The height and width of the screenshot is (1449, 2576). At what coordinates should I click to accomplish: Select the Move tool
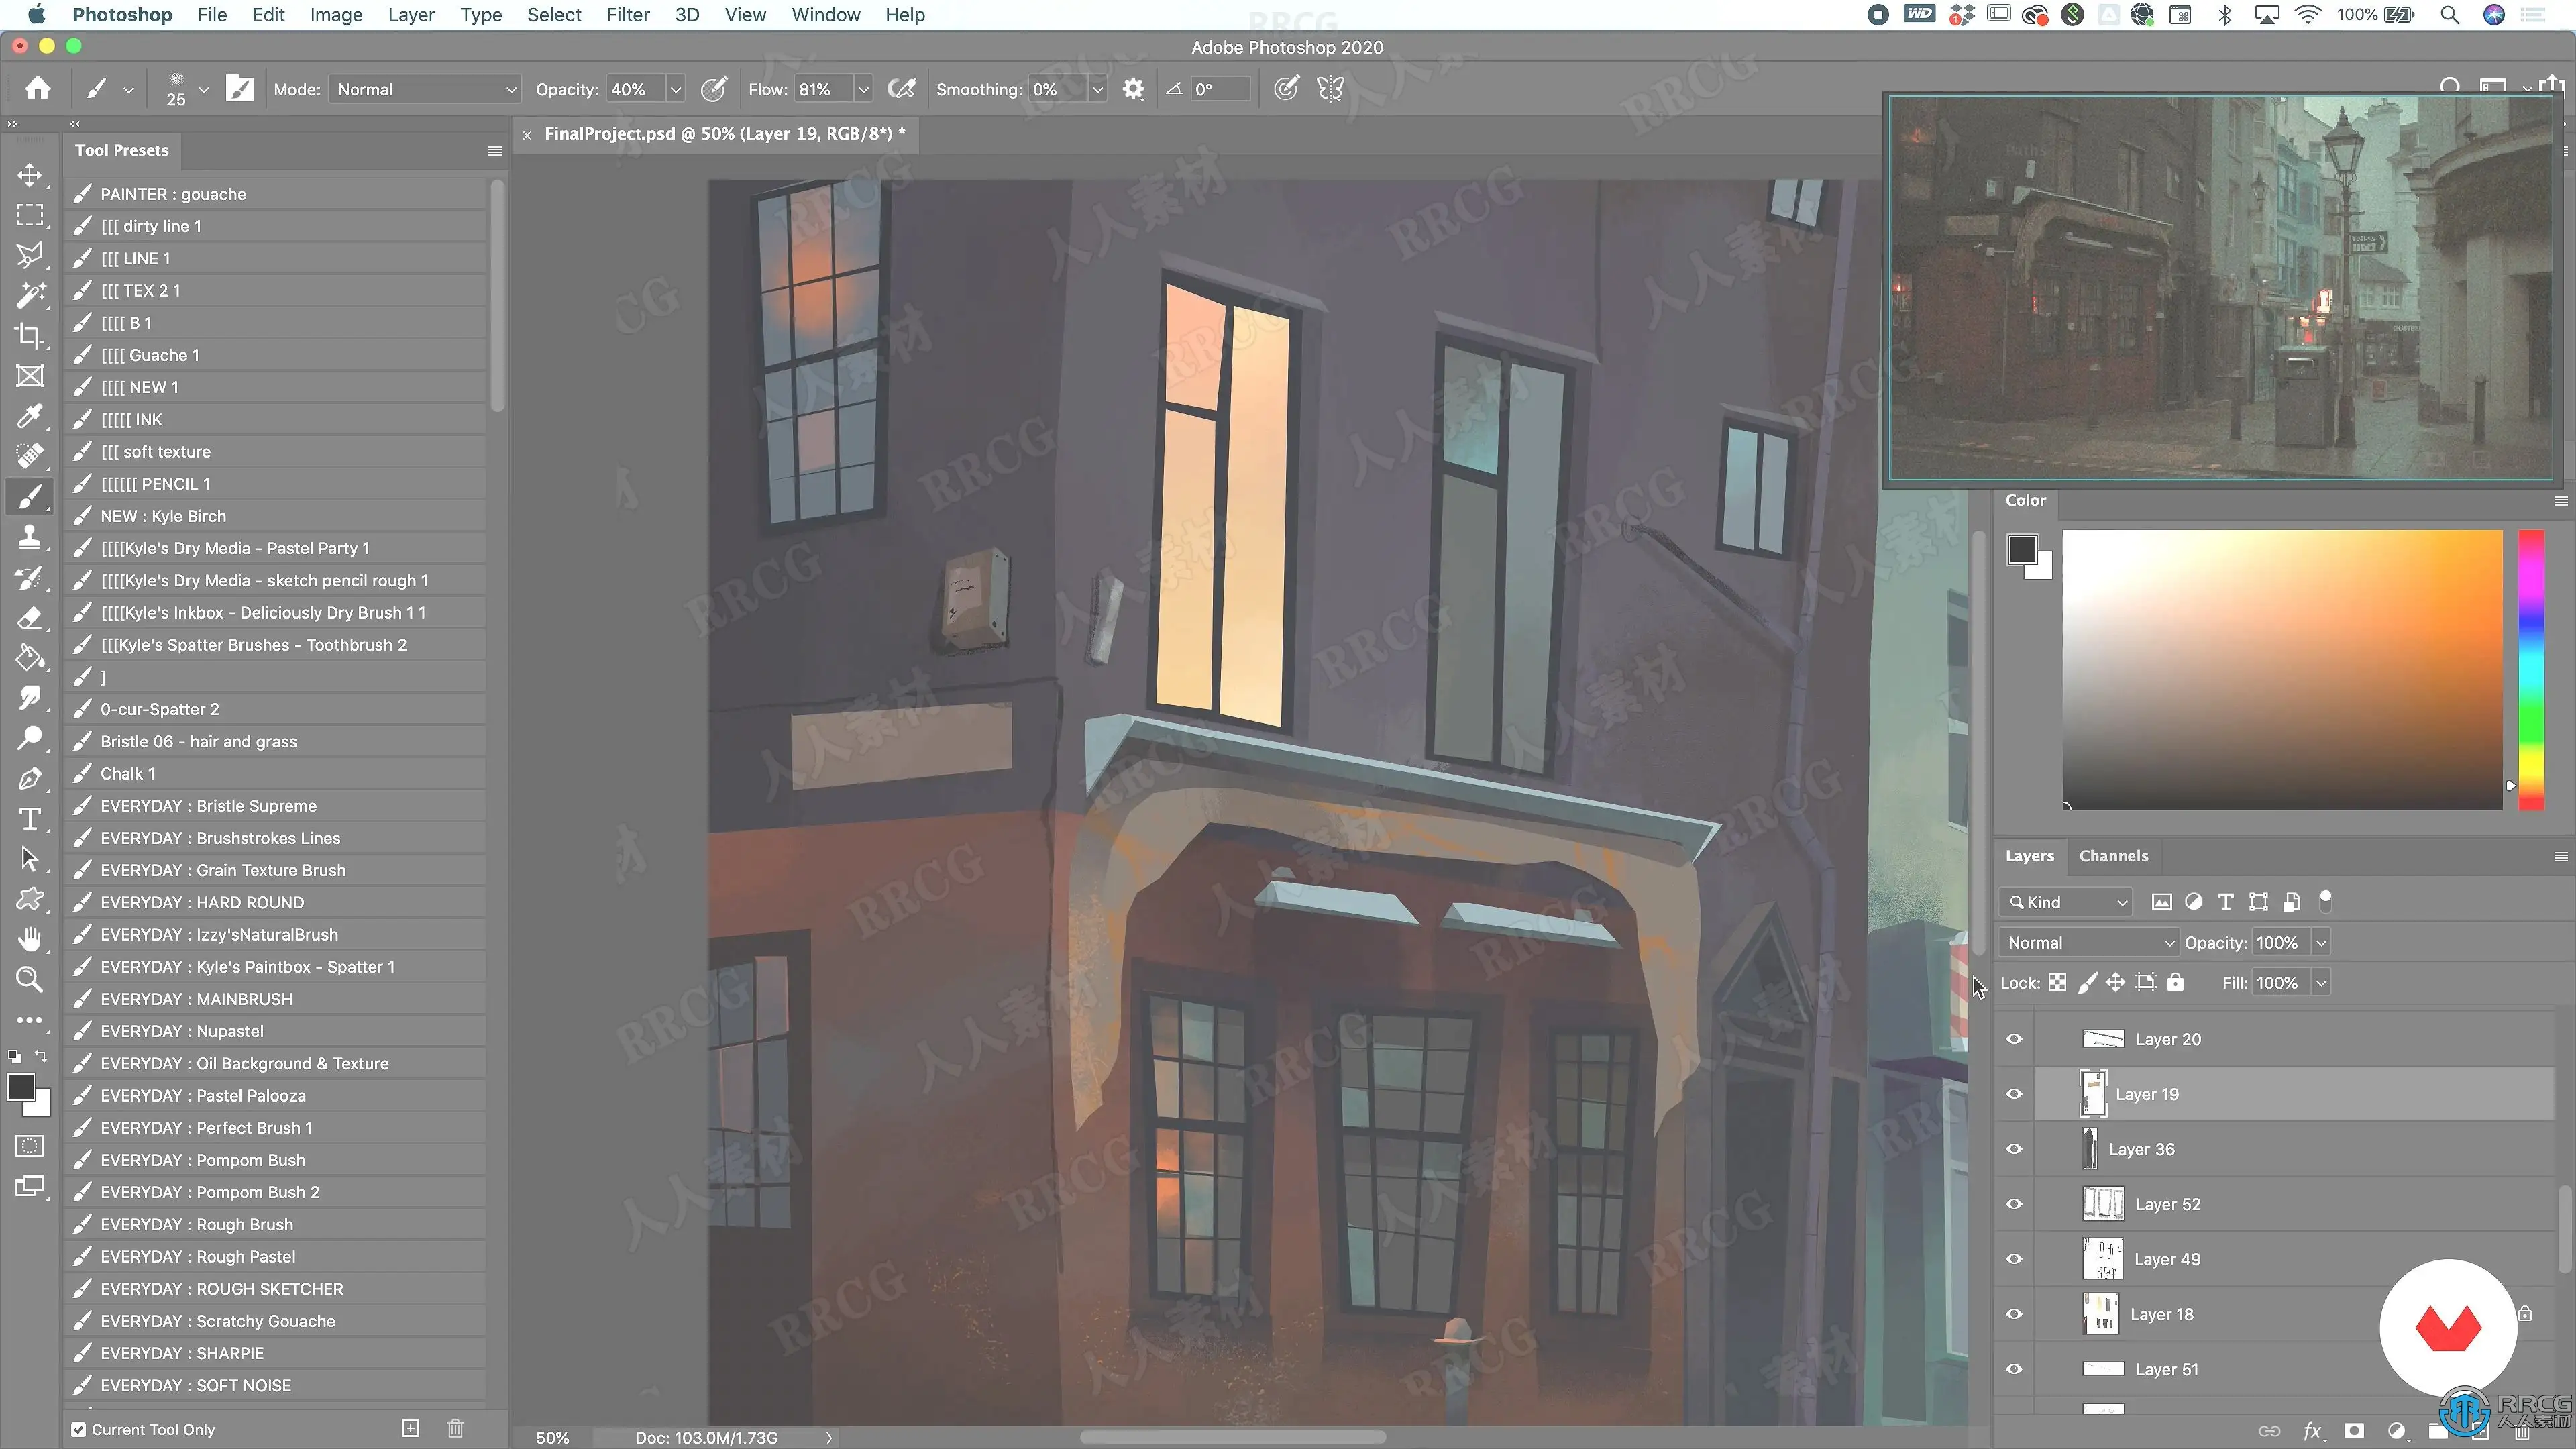point(30,175)
